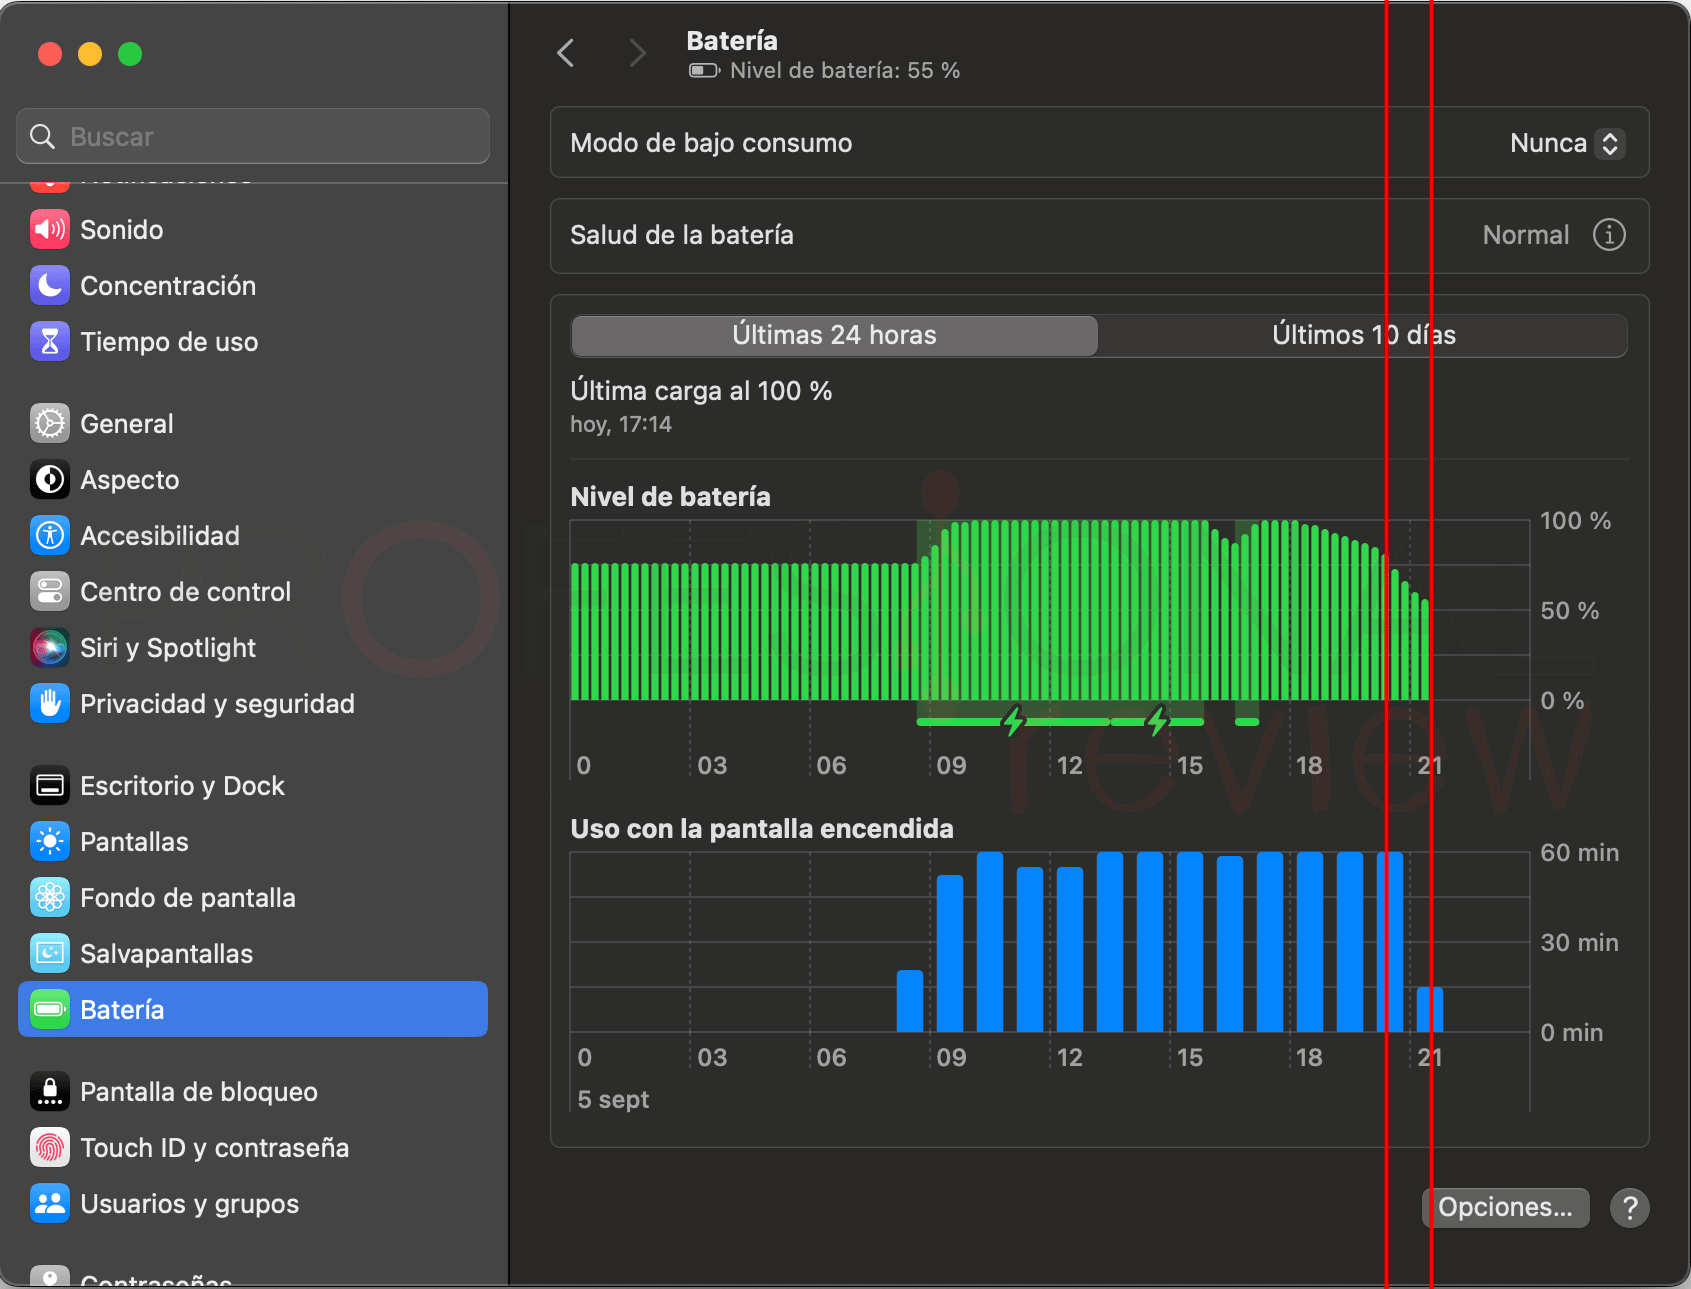The image size is (1691, 1289).
Task: Click the '5 sept' date label
Action: point(613,1100)
